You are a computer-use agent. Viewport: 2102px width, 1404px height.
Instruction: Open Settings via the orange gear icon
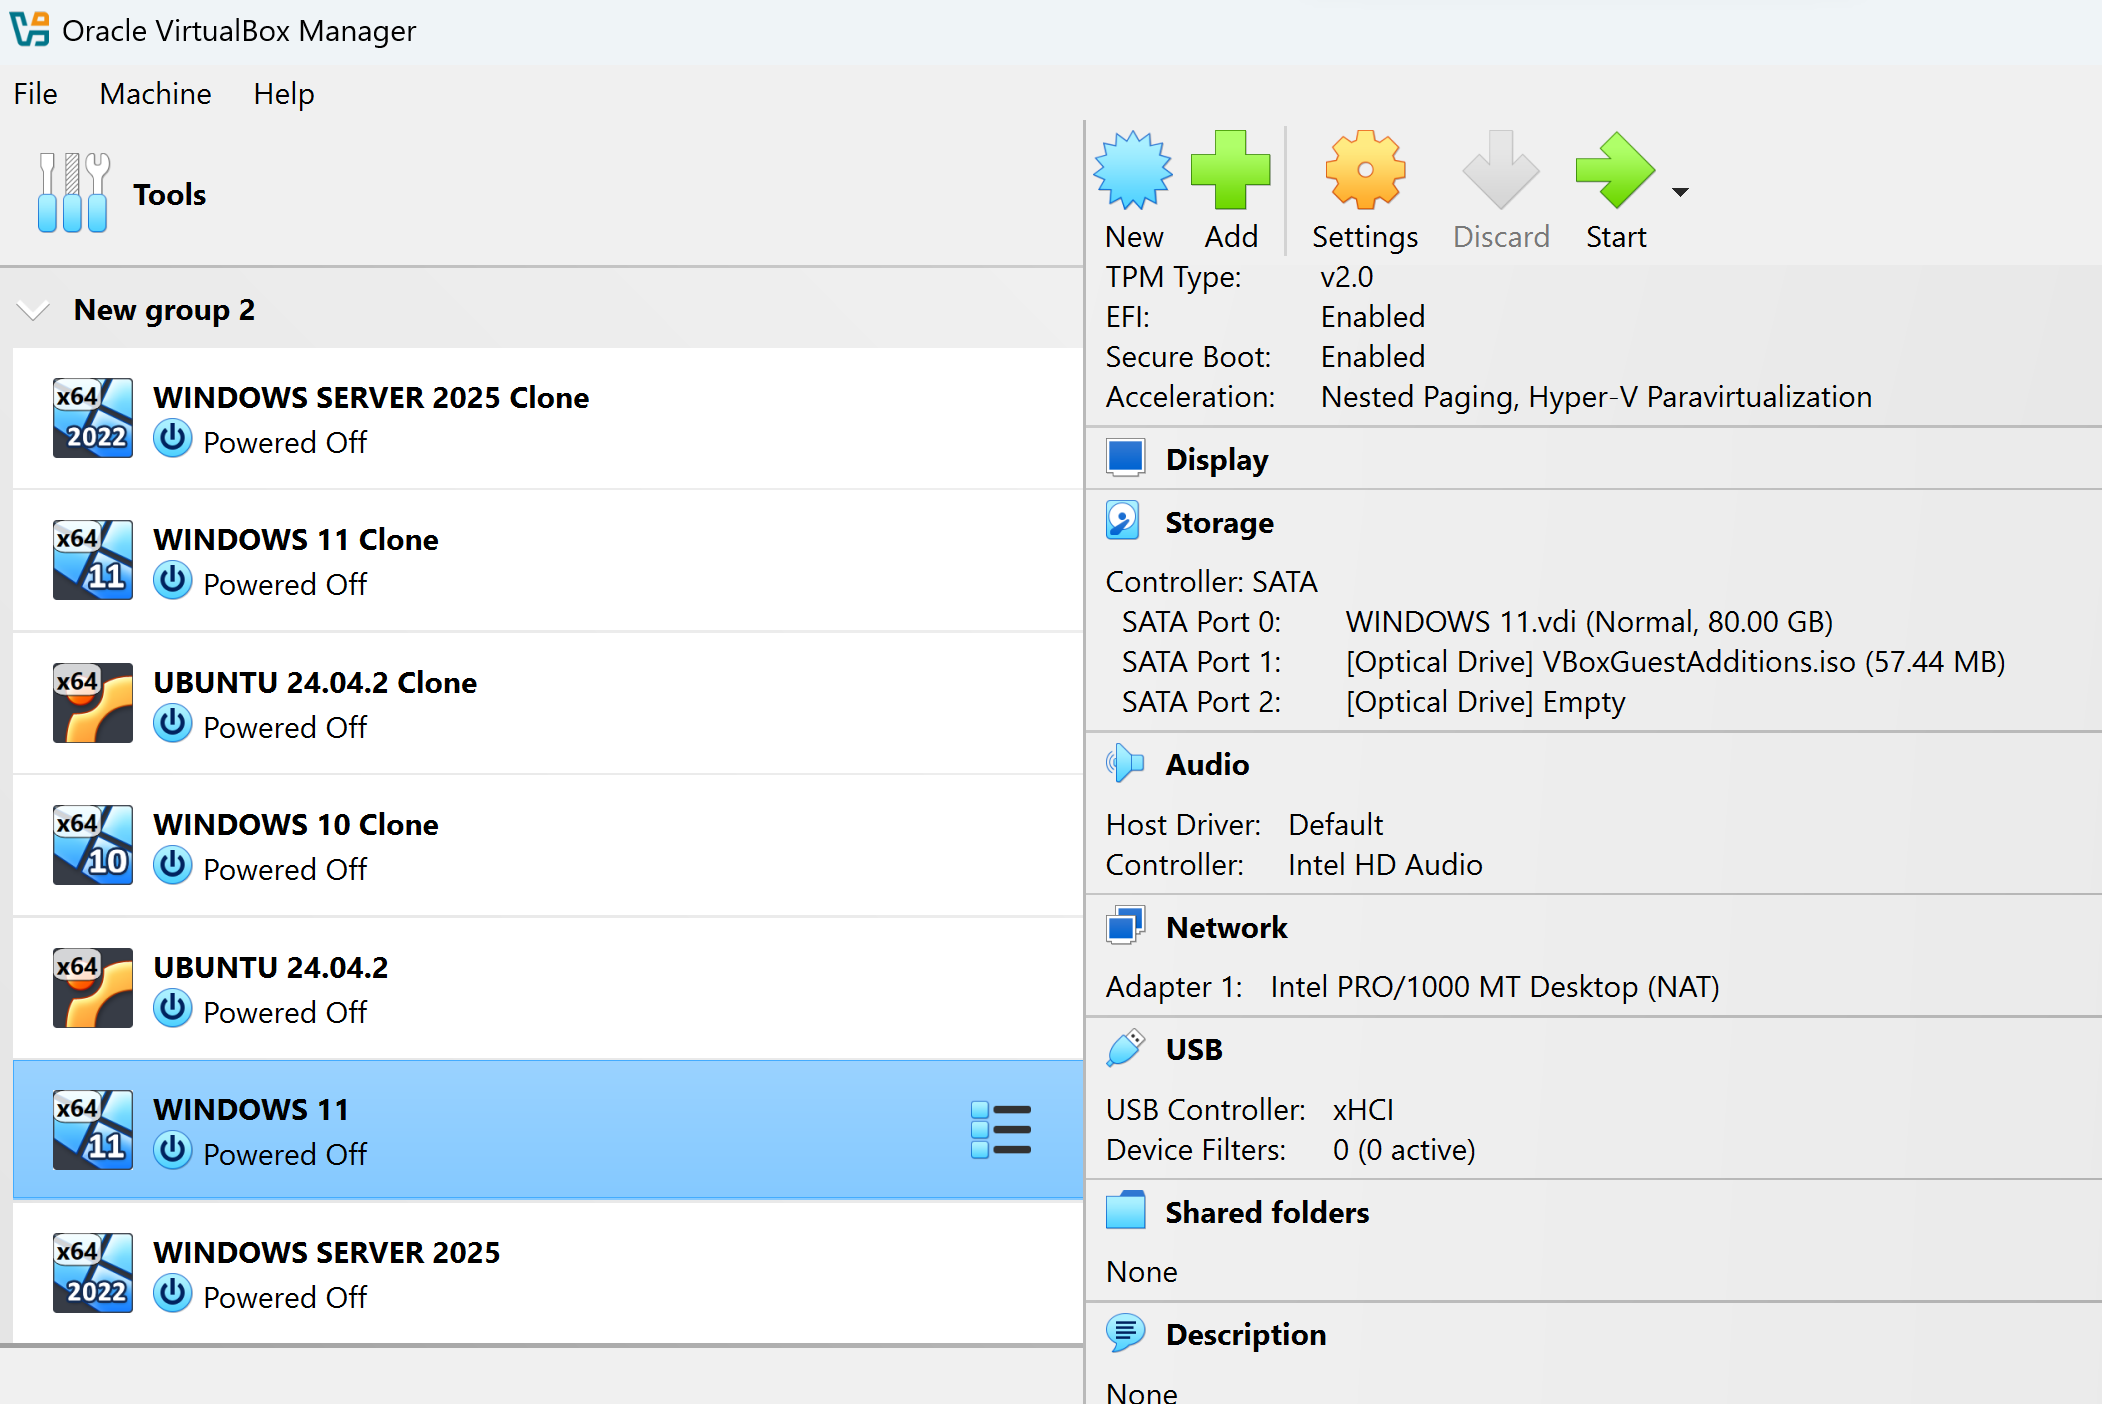coord(1364,171)
